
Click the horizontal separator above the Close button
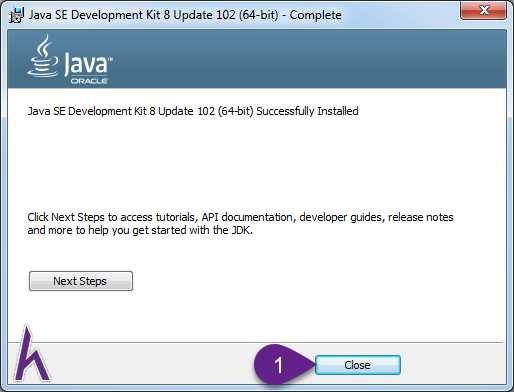(x=255, y=342)
